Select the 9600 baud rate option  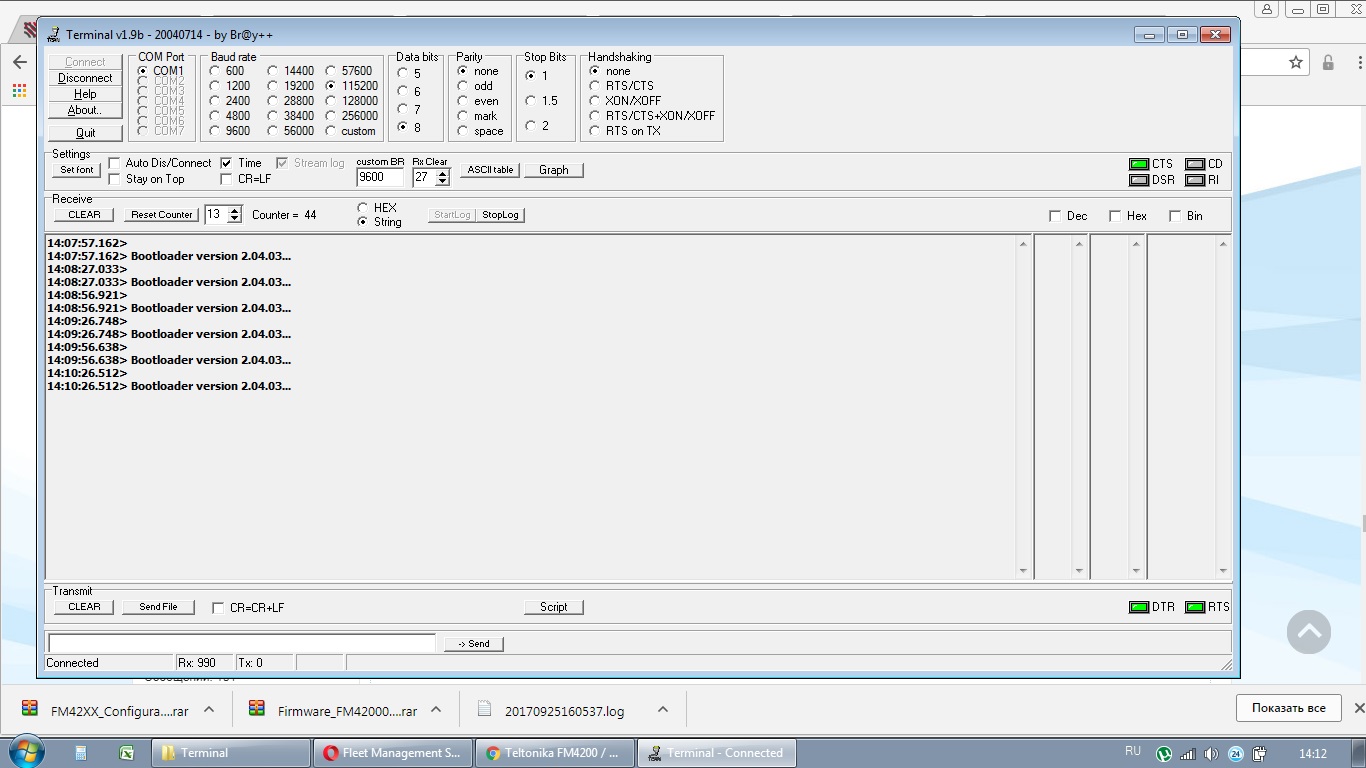[215, 131]
